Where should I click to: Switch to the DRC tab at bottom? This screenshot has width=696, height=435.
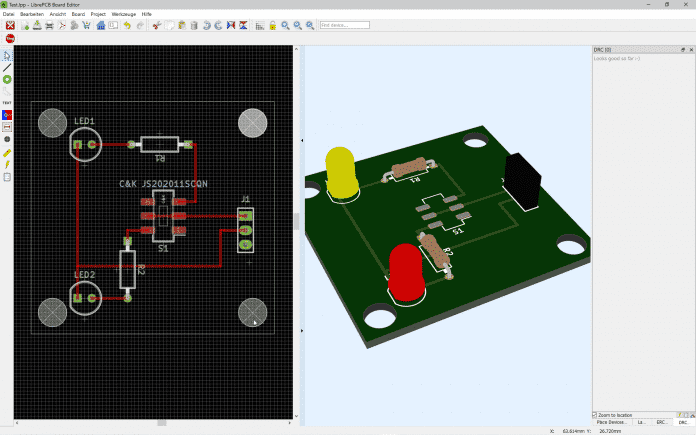click(683, 422)
